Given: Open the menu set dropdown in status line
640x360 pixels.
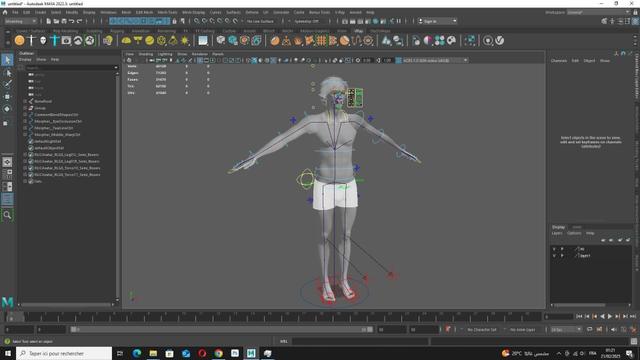Looking at the screenshot, I should pyautogui.click(x=20, y=21).
